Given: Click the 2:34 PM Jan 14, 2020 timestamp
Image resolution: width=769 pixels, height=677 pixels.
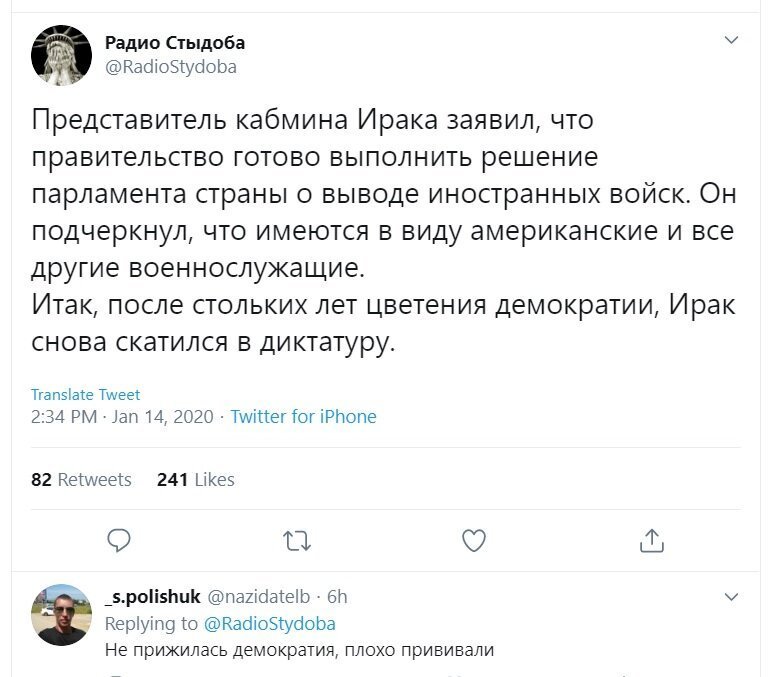Looking at the screenshot, I should pyautogui.click(x=122, y=417).
